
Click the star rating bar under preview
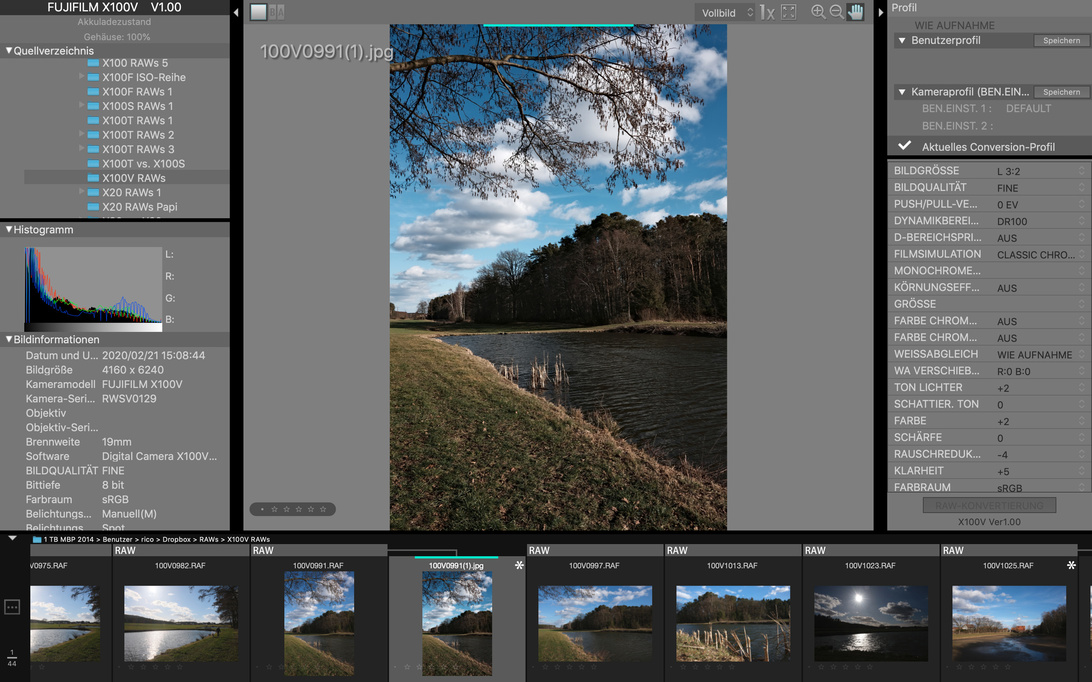292,509
